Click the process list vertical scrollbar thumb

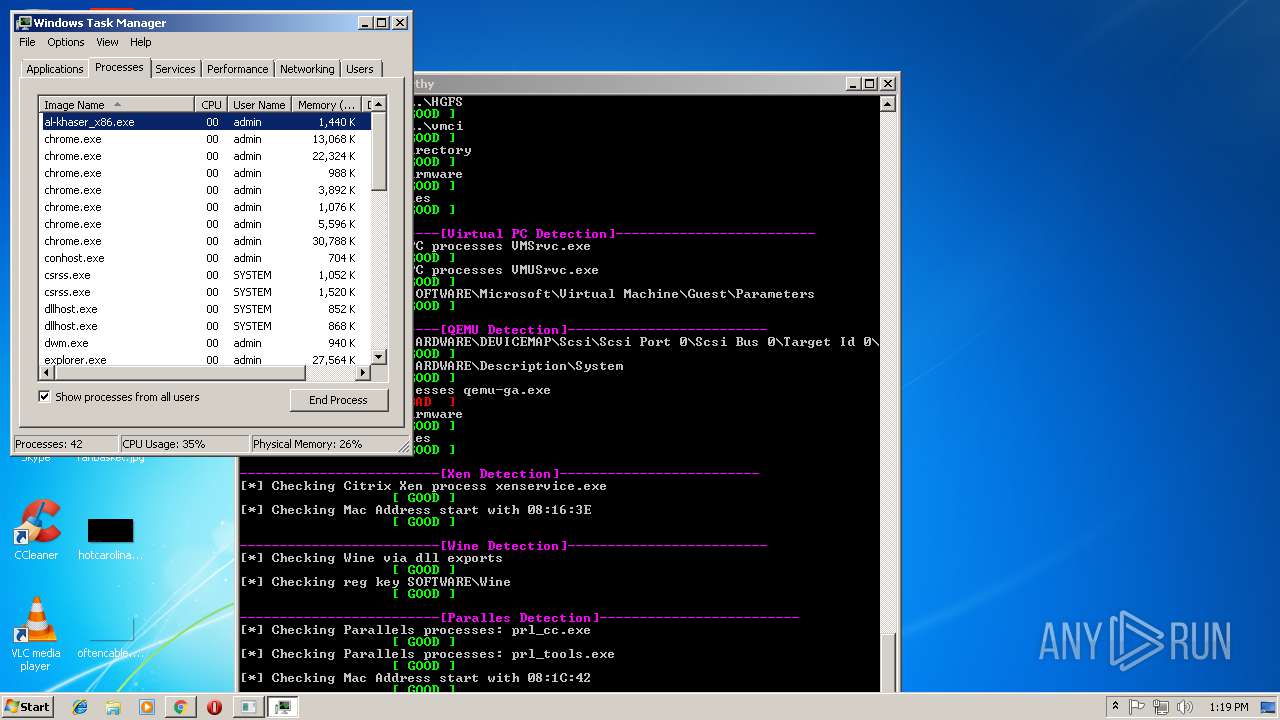tap(379, 152)
